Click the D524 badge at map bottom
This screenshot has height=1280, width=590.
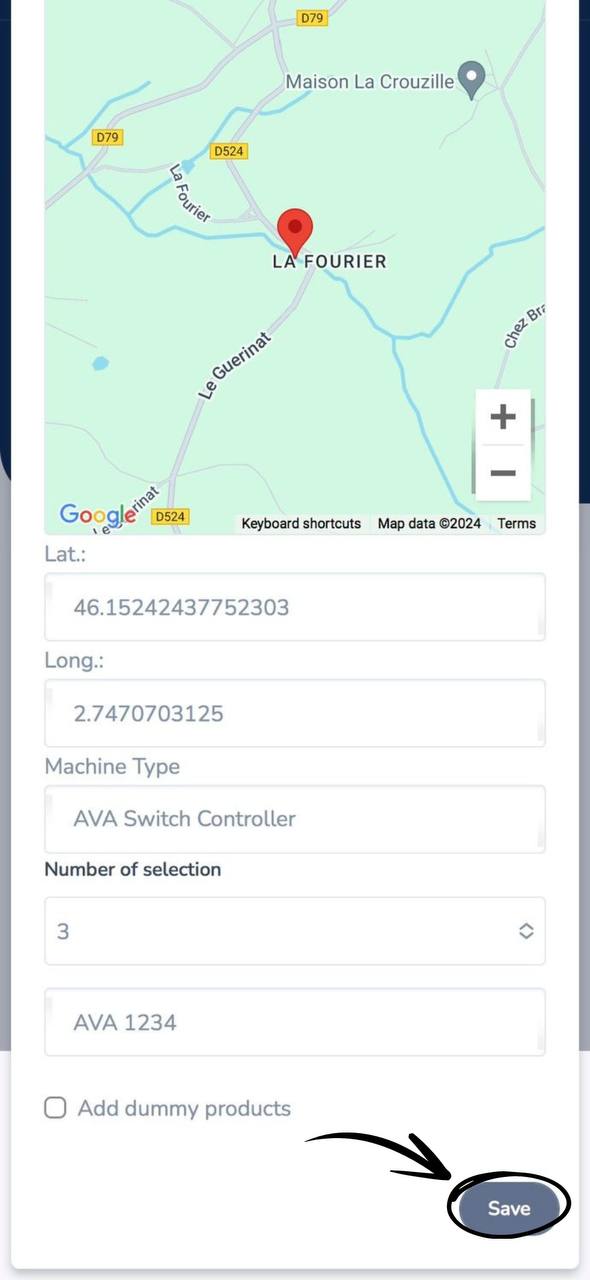(170, 517)
